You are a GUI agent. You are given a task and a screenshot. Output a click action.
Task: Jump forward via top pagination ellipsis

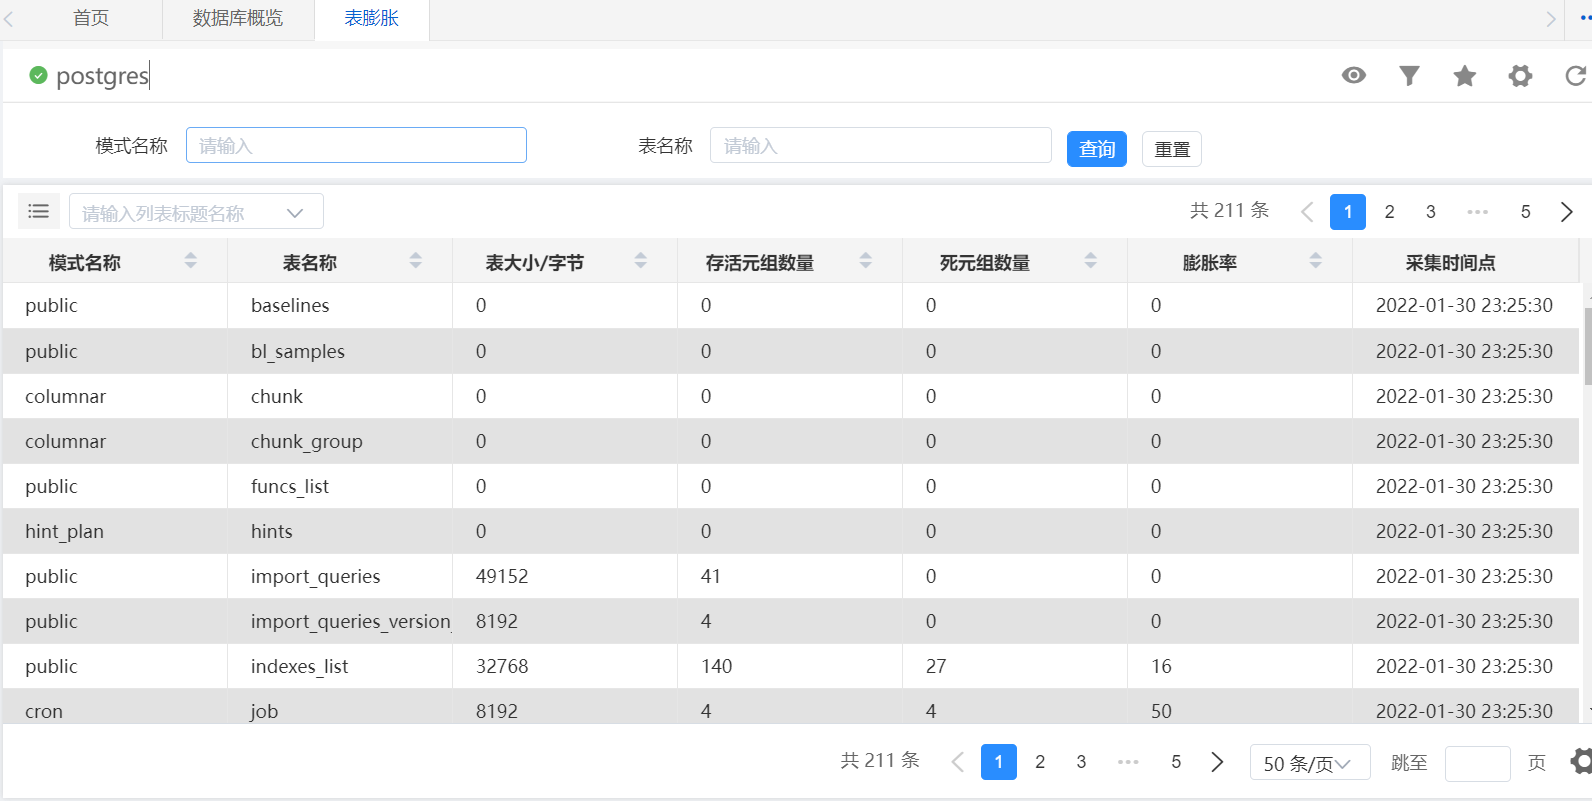(1477, 212)
